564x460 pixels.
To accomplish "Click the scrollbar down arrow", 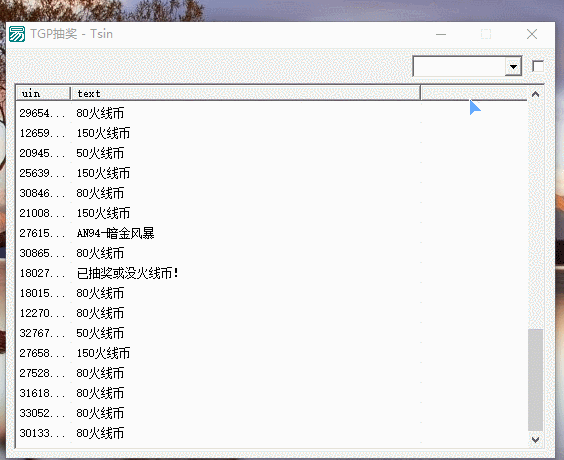I will (535, 439).
